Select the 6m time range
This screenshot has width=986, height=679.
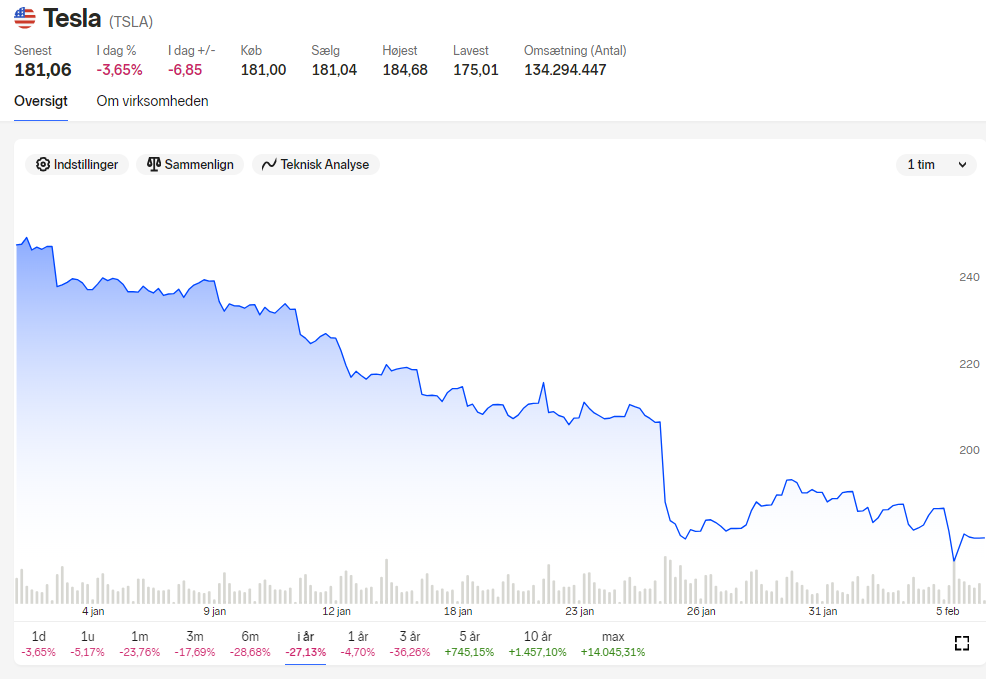[x=250, y=644]
